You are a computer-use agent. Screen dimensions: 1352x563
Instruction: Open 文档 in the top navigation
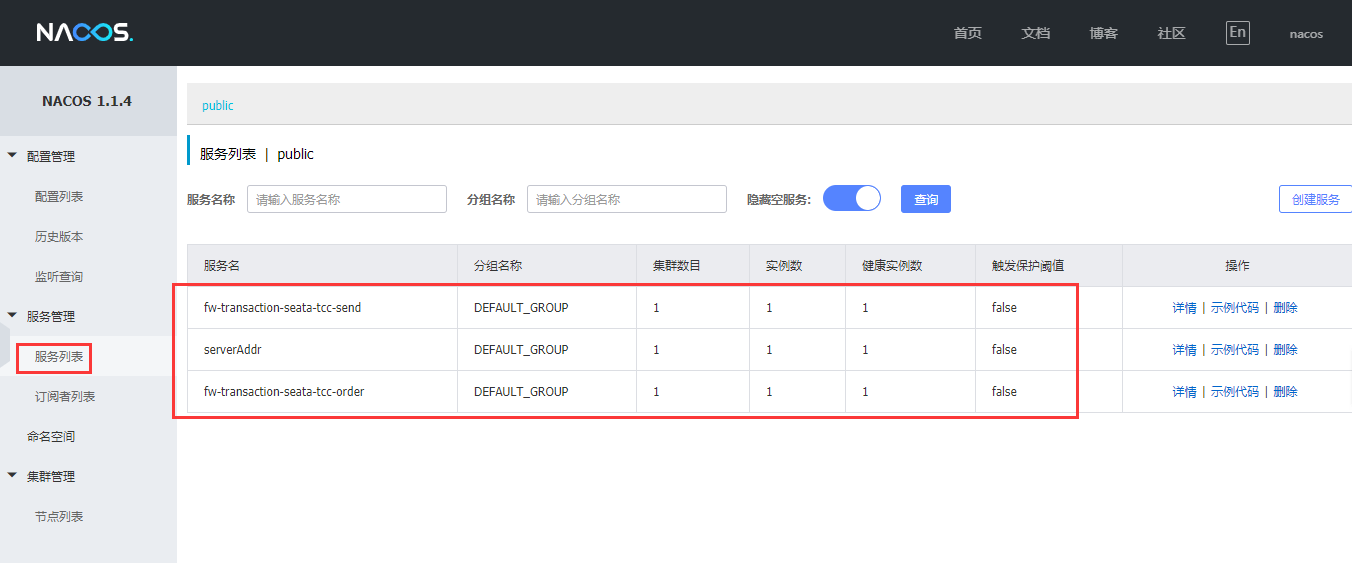(x=1035, y=33)
